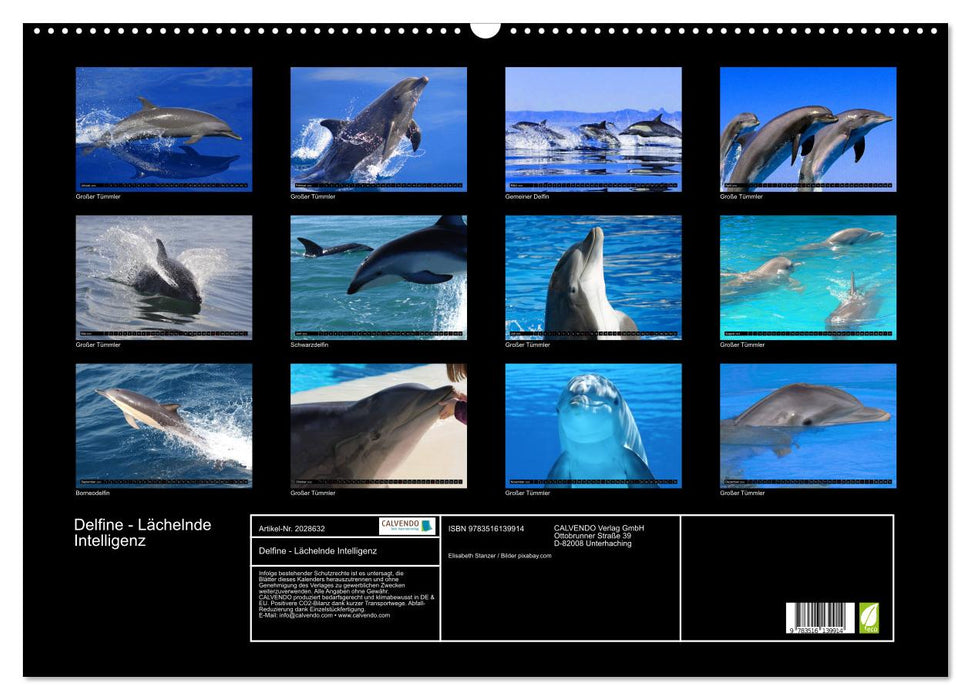
Task: Select the upright dolphin head photo
Action: [593, 277]
